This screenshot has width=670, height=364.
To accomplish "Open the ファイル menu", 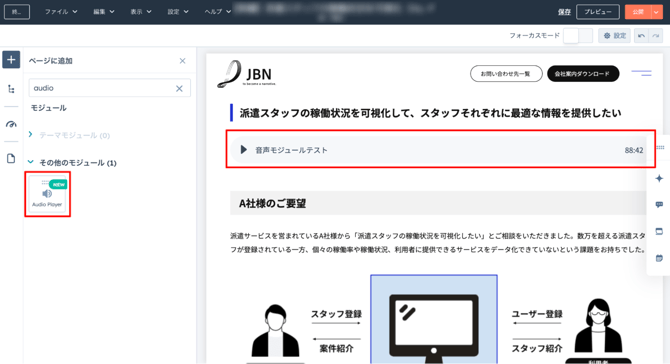I will 61,12.
